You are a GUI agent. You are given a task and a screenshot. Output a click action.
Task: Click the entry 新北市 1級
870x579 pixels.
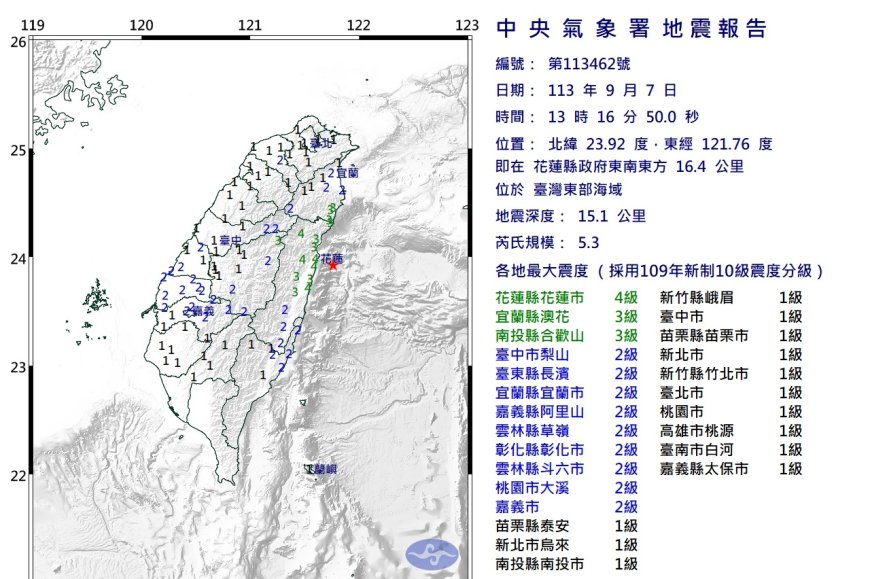click(731, 355)
